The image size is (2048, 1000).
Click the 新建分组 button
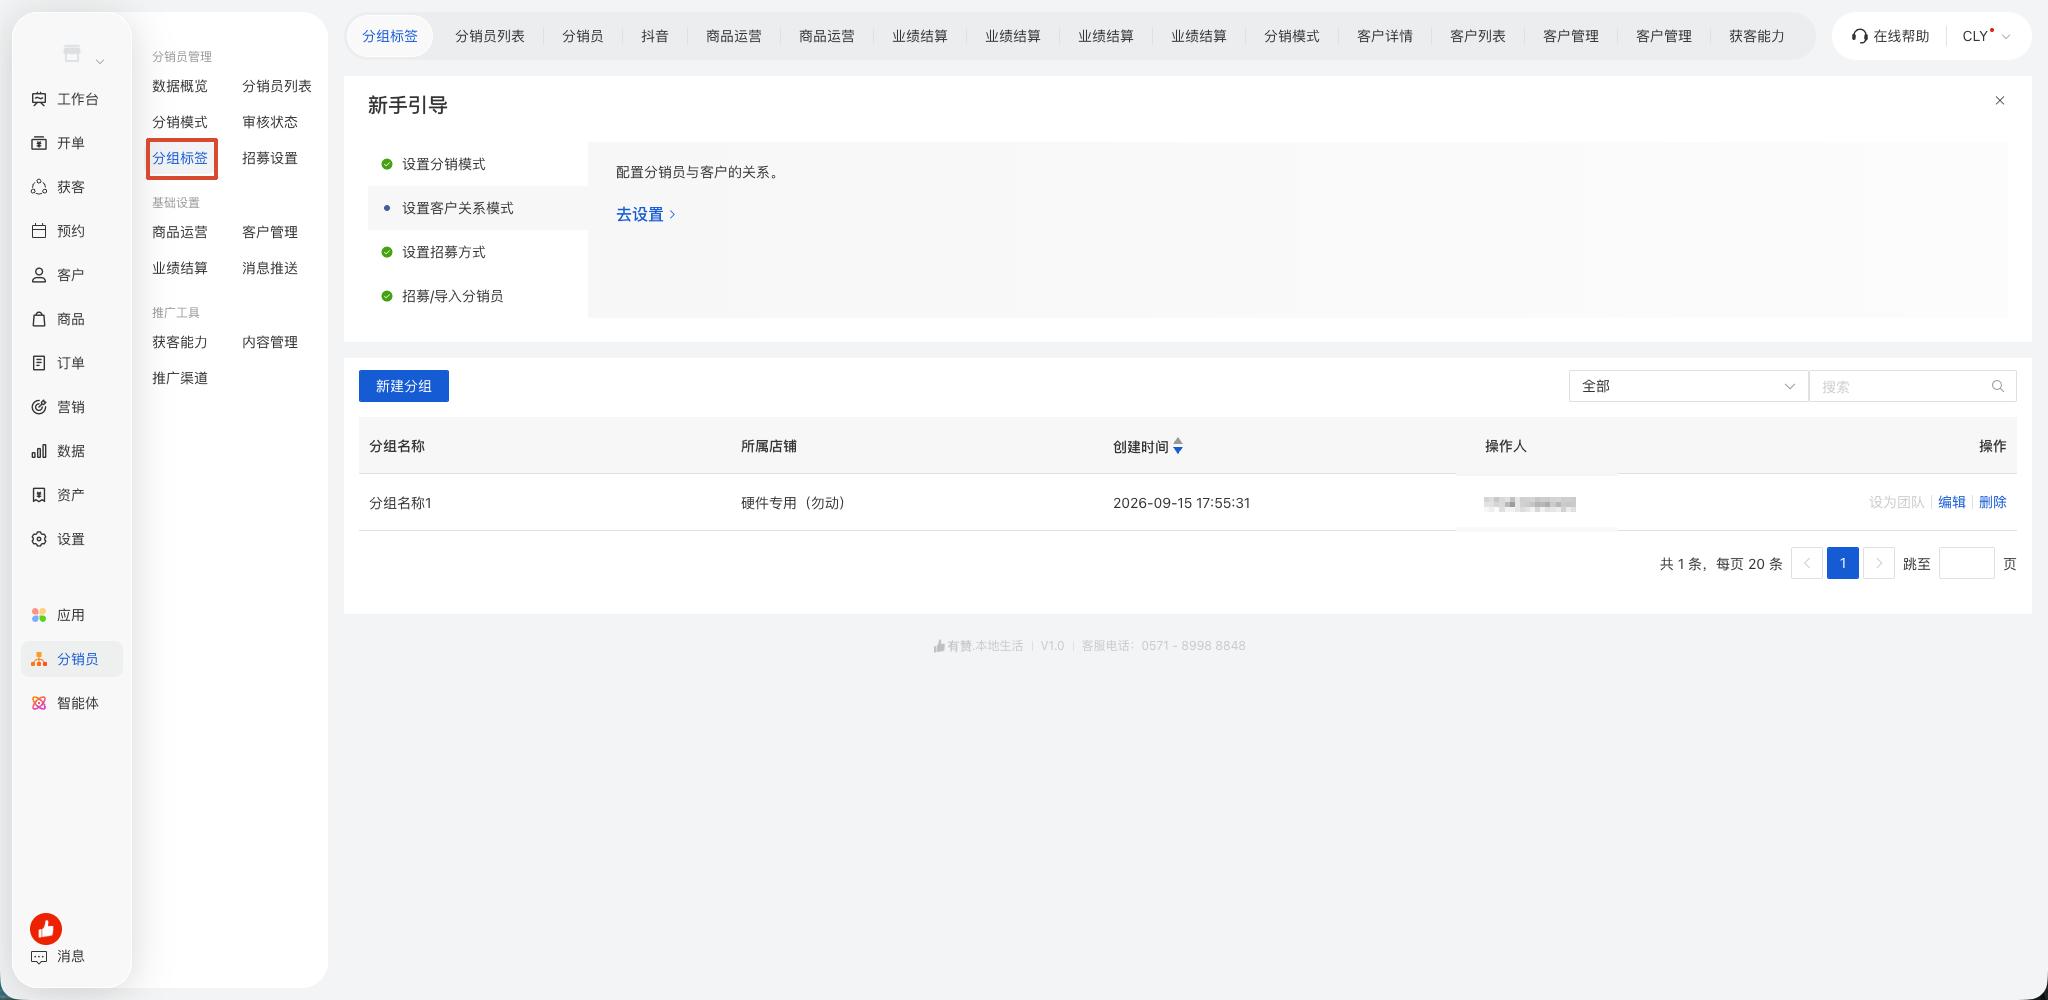(x=404, y=386)
